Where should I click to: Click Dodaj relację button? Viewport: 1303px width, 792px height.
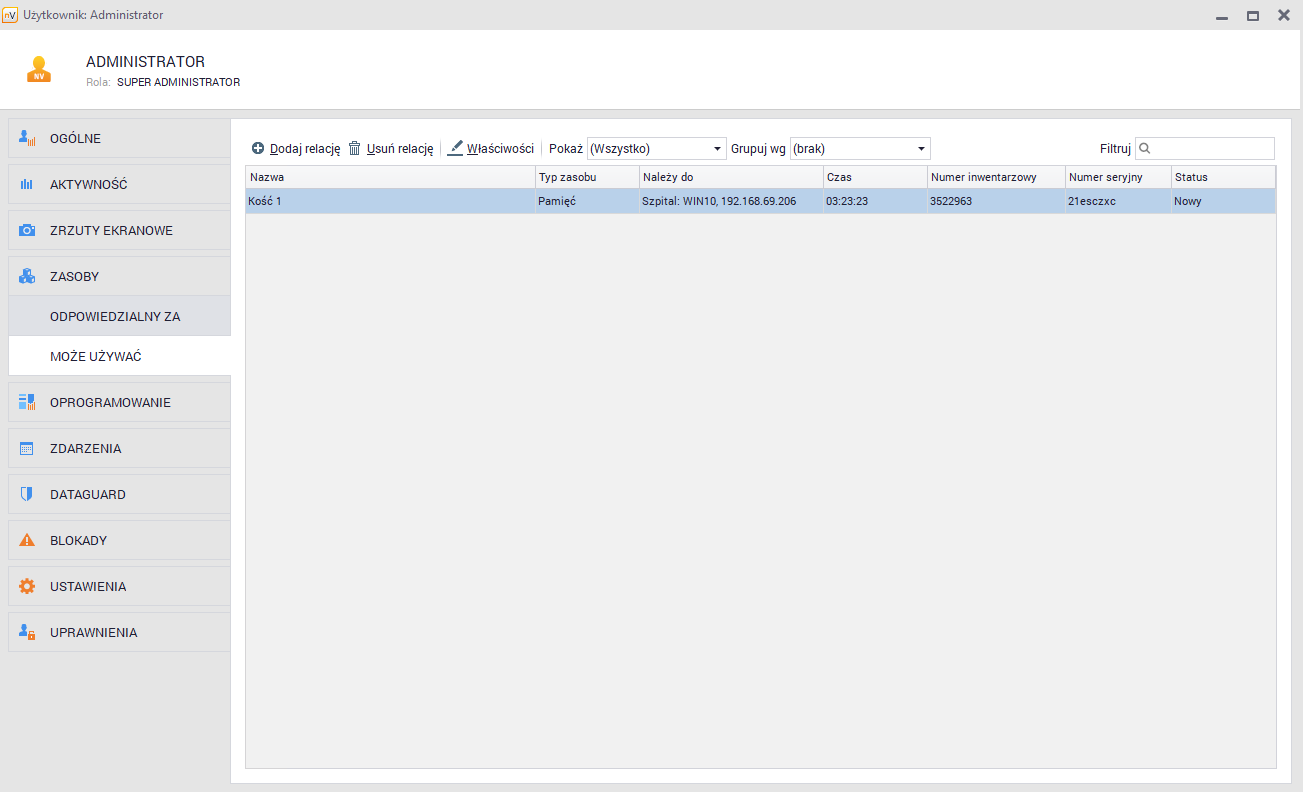pyautogui.click(x=296, y=149)
